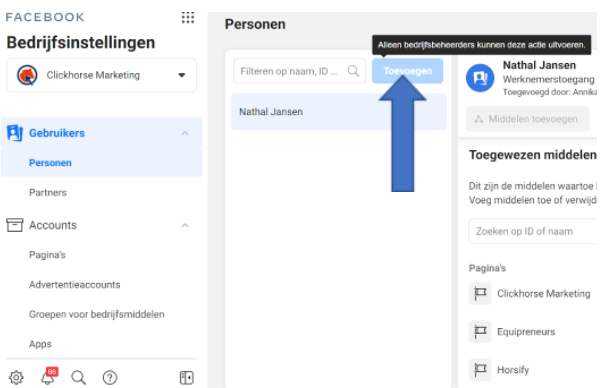
Task: Click the Equipreneurs page flag icon
Action: (x=480, y=331)
